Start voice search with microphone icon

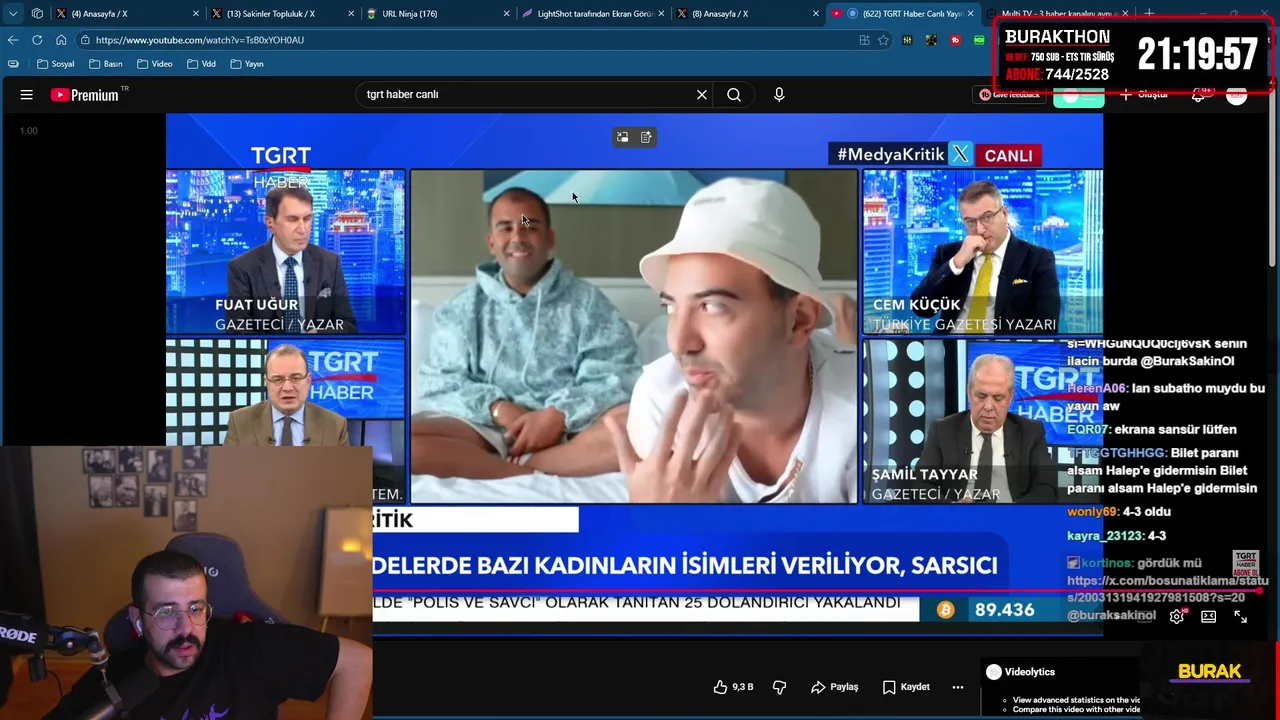pos(779,95)
